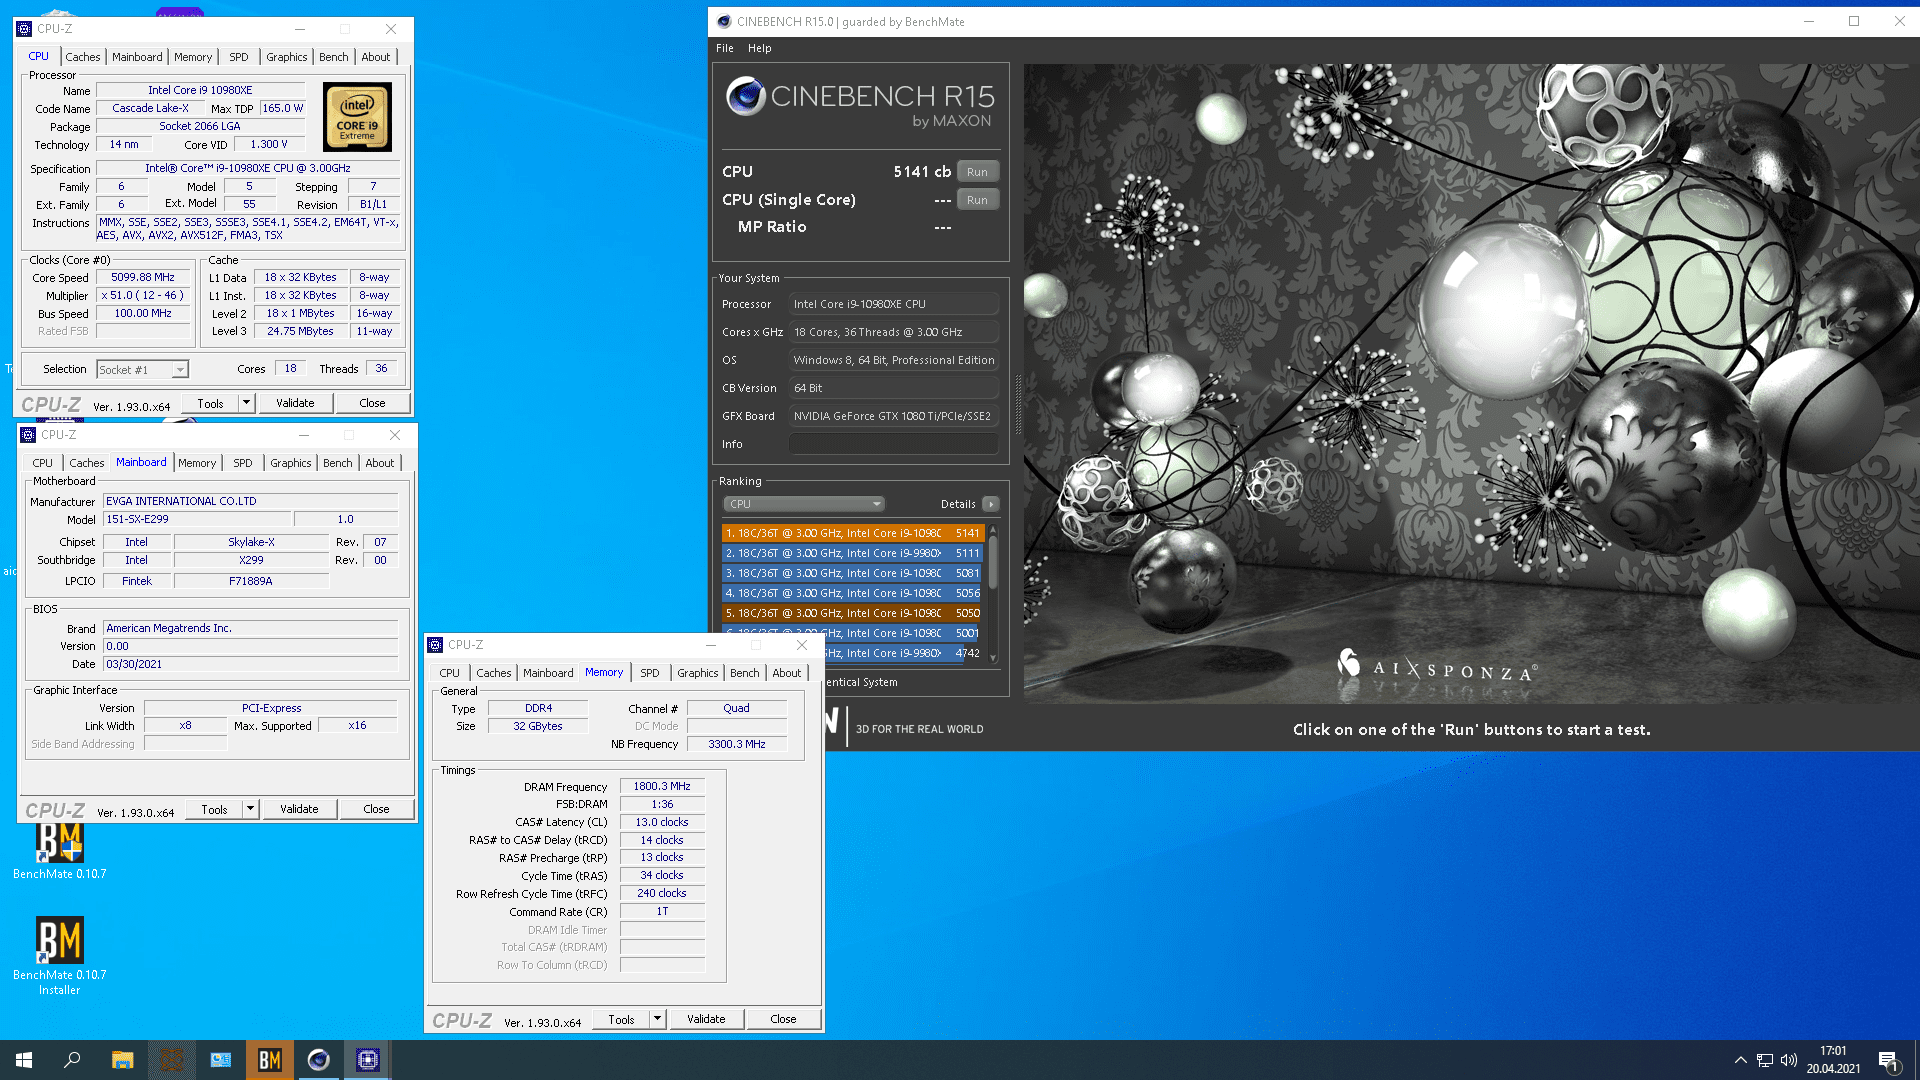1920x1080 pixels.
Task: Click the Cinebench taskbar icon
Action: tap(319, 1060)
